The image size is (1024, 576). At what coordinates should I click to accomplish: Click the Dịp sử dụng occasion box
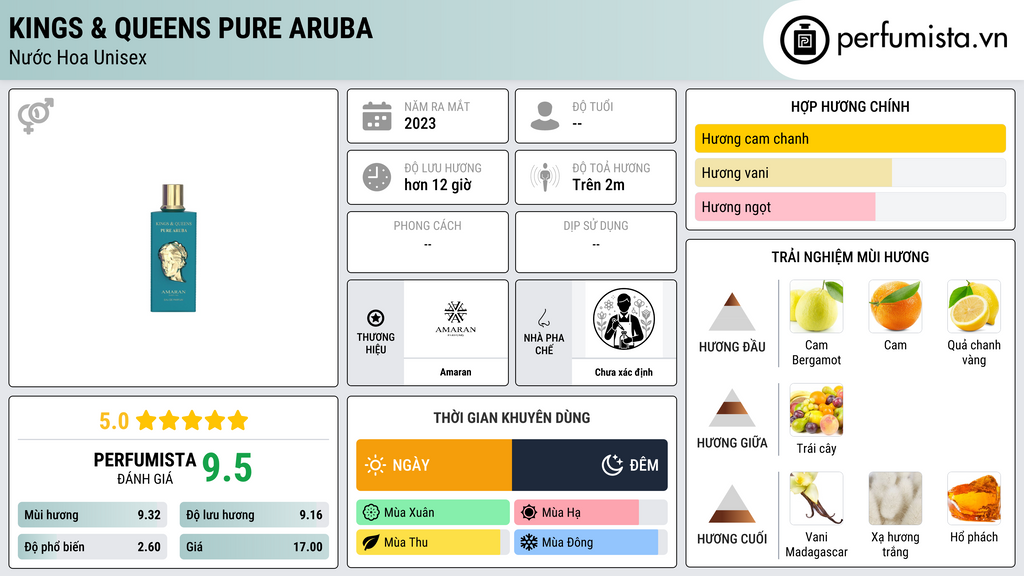tap(596, 242)
